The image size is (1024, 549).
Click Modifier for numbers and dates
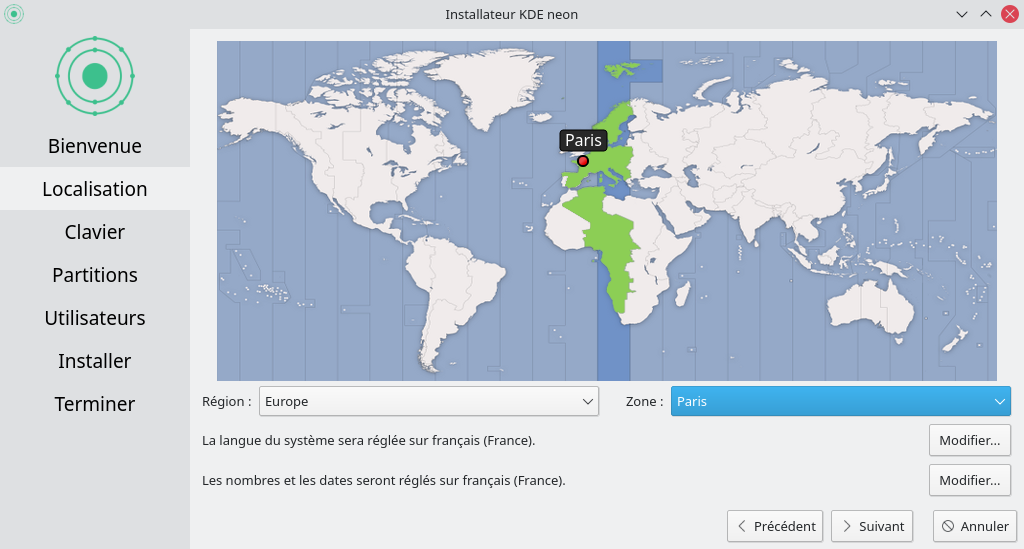click(969, 480)
